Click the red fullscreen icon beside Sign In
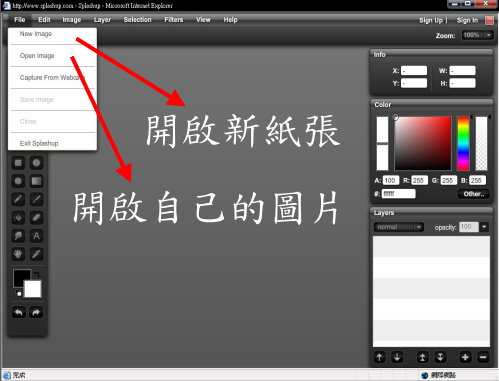Viewport: 499px width, 381px height. tap(489, 20)
